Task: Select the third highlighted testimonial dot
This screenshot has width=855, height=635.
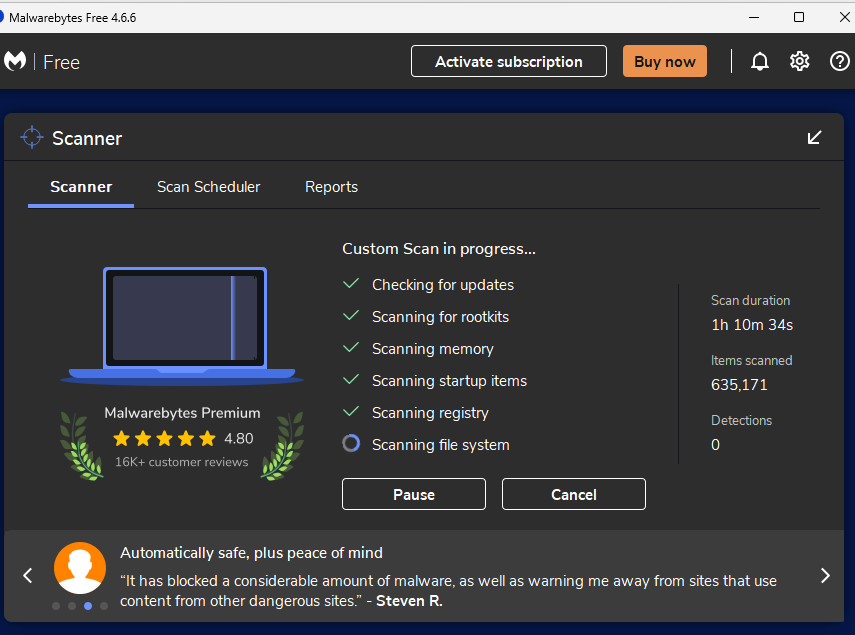Action: [x=88, y=606]
